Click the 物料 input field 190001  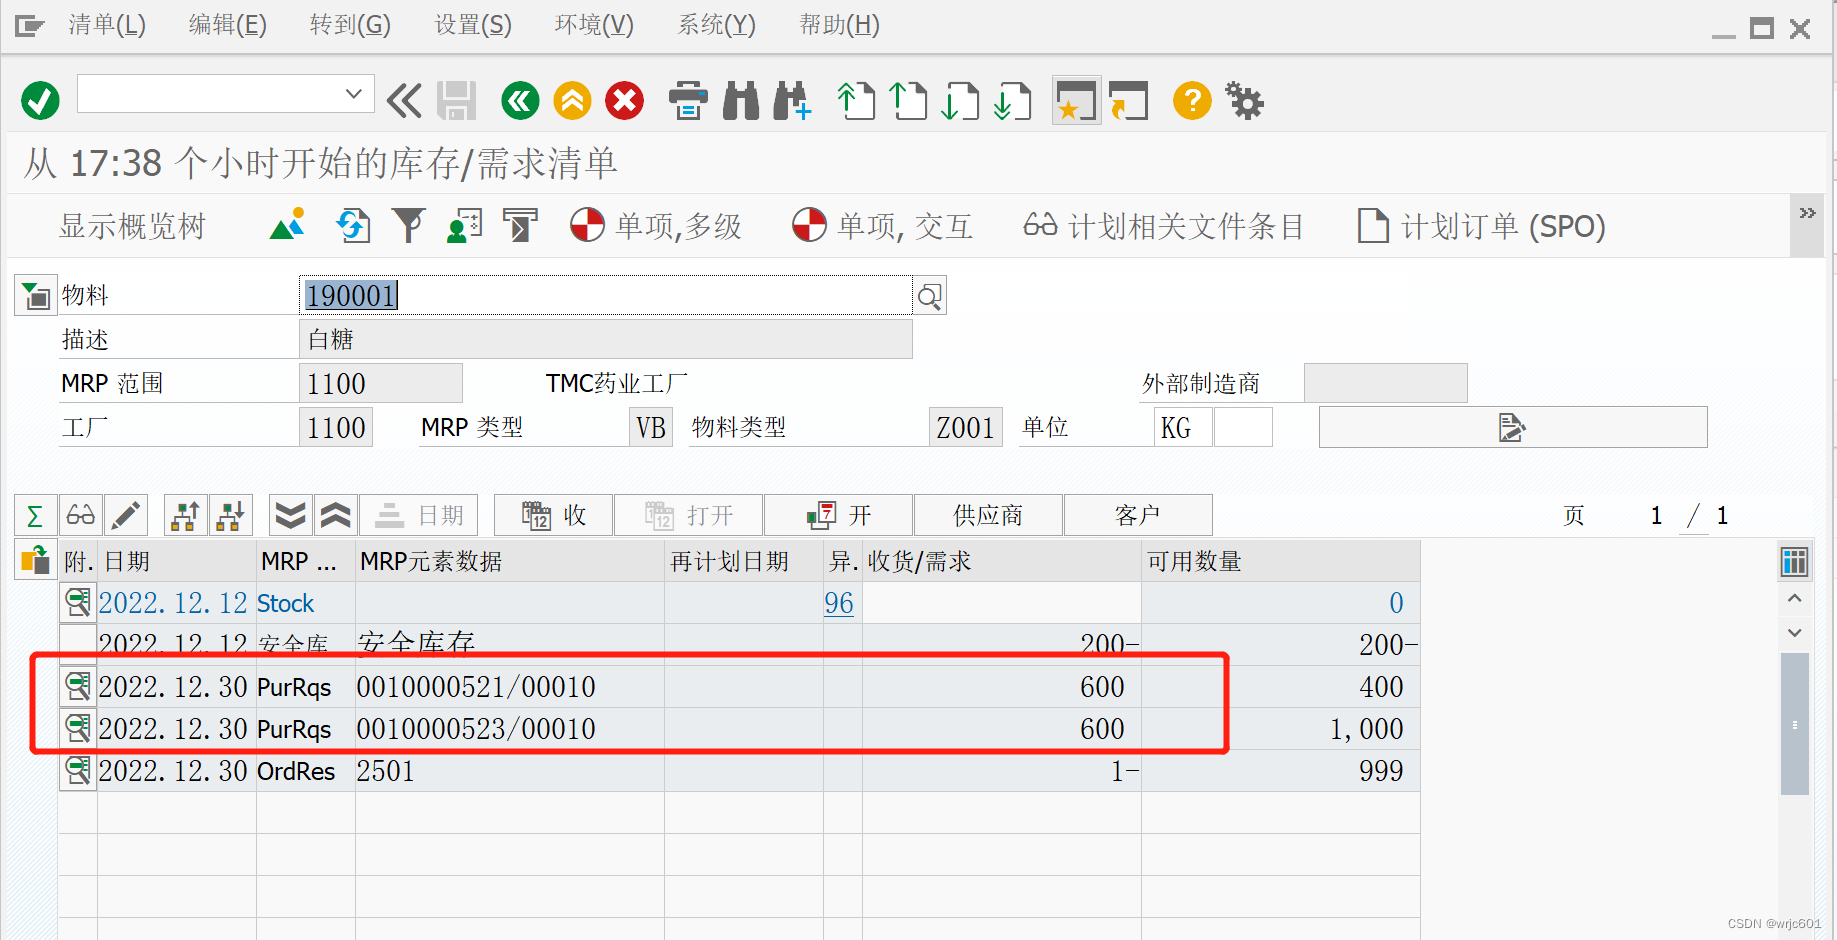(606, 296)
